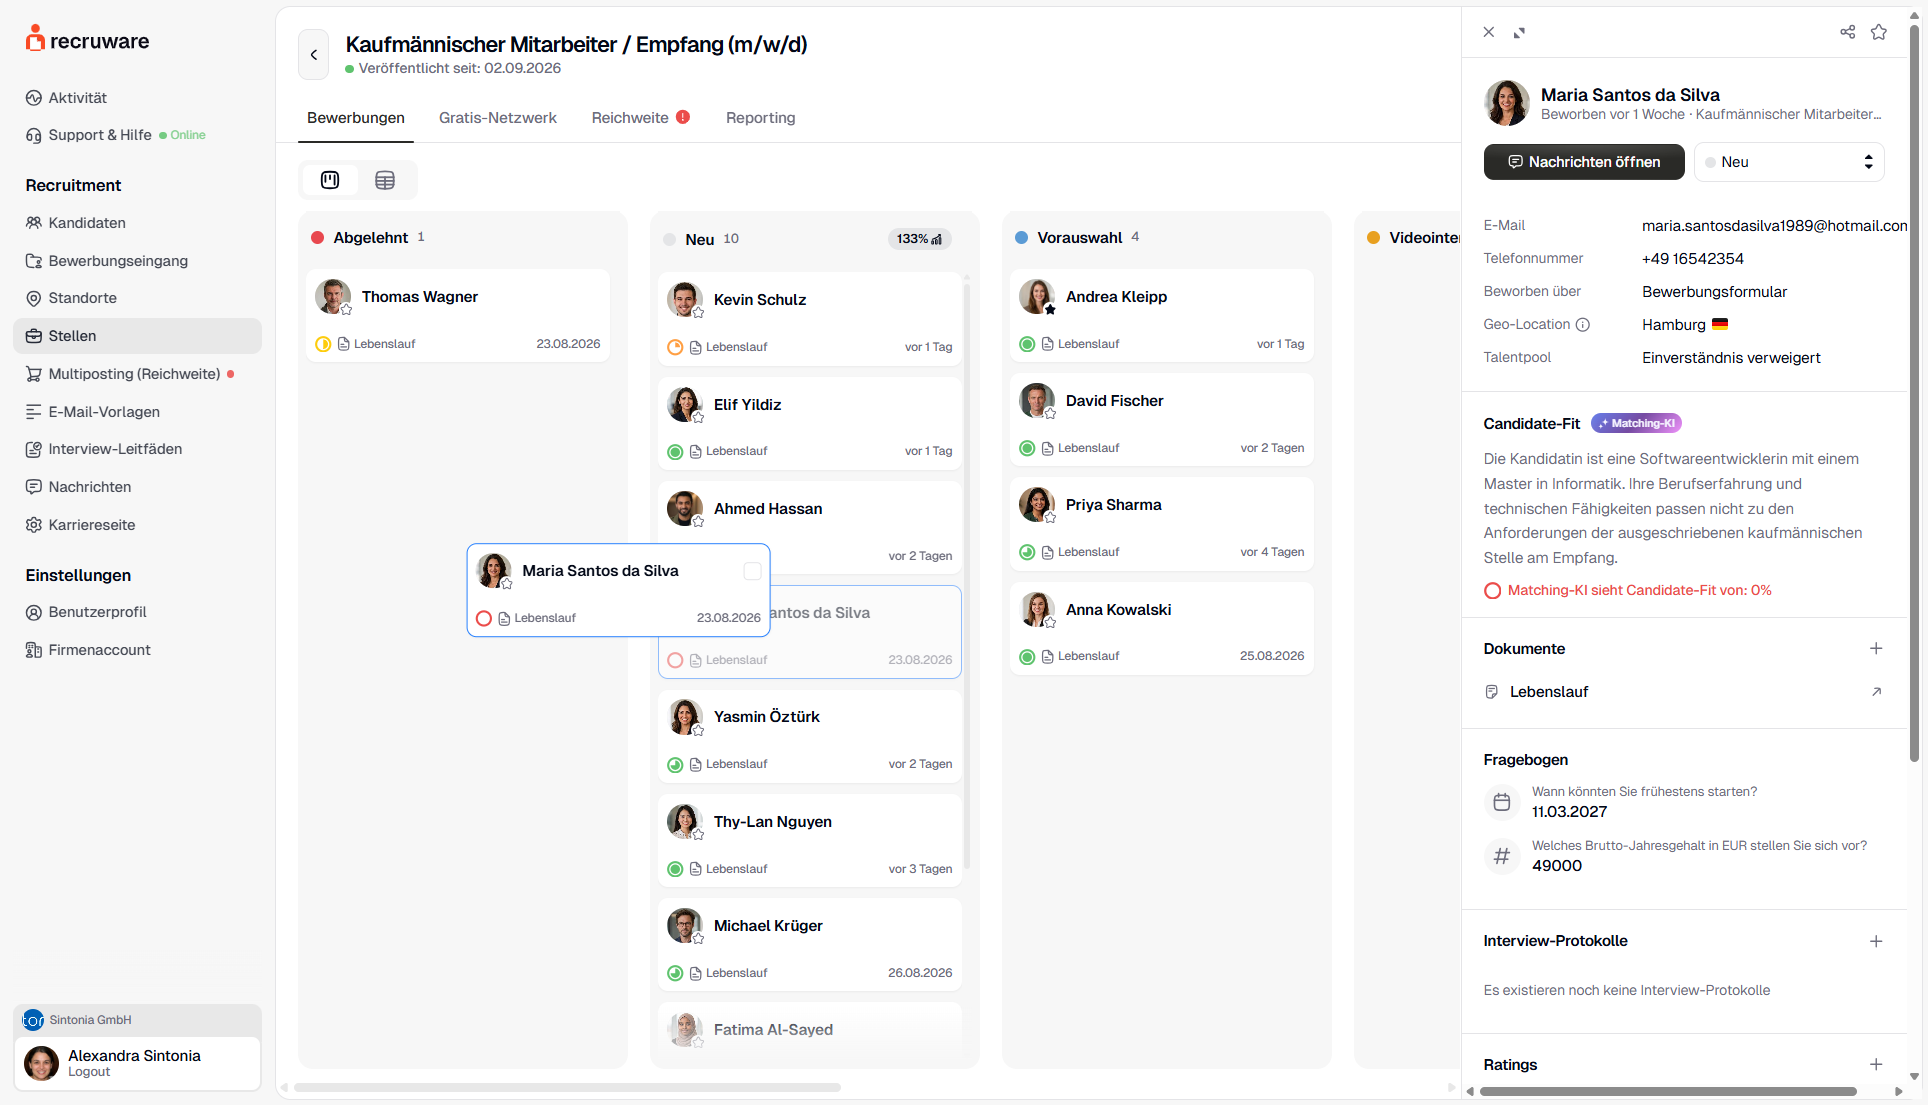Screen dimensions: 1928x1105
Task: Expand the candidate panel to fullscreen
Action: (1519, 33)
